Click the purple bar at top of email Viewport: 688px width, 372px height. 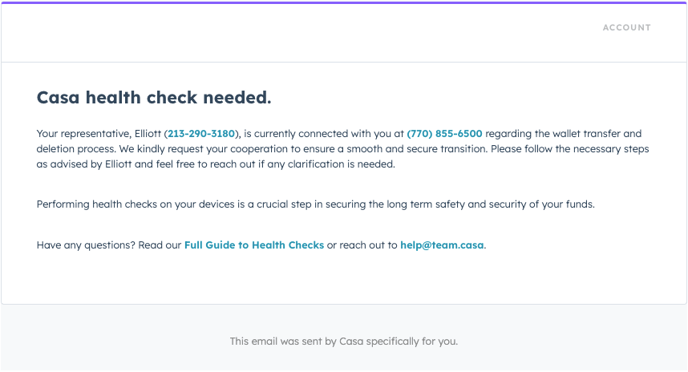tap(344, 2)
